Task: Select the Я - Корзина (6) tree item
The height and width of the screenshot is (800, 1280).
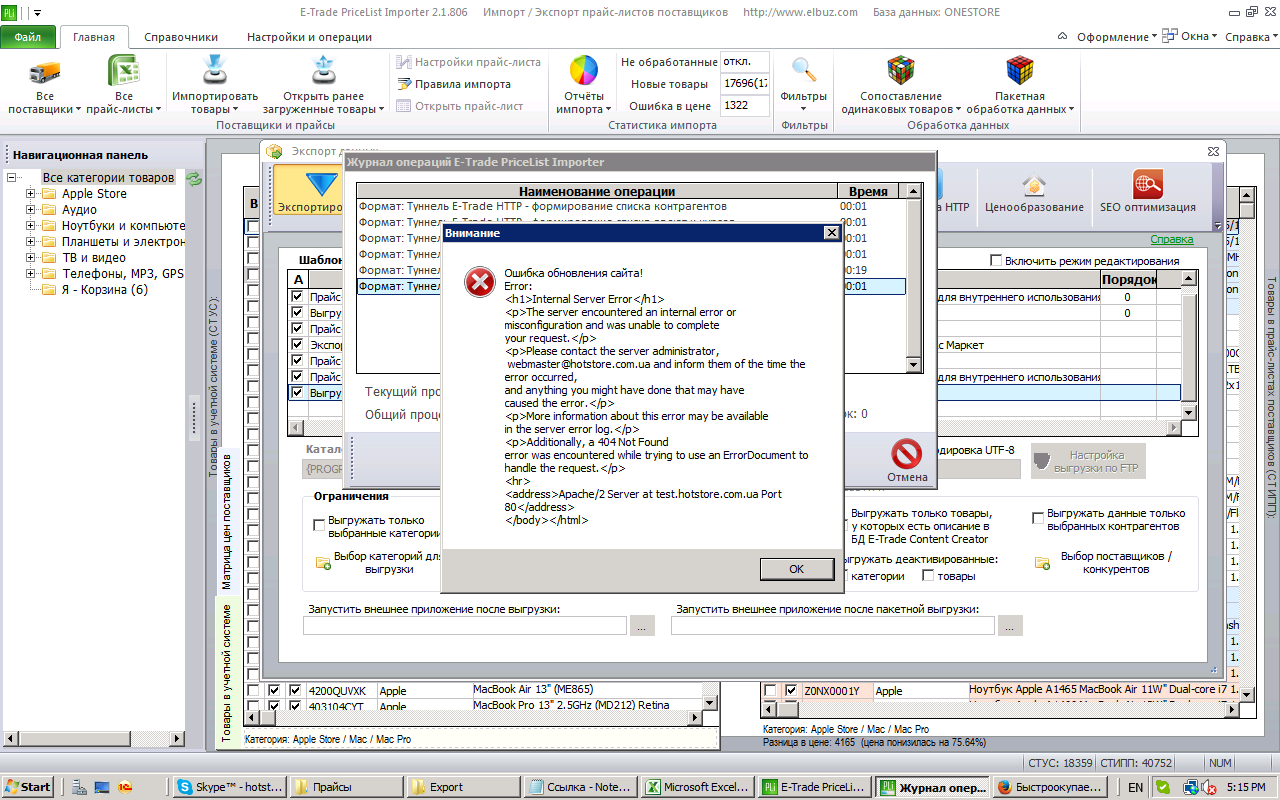Action: click(x=105, y=290)
